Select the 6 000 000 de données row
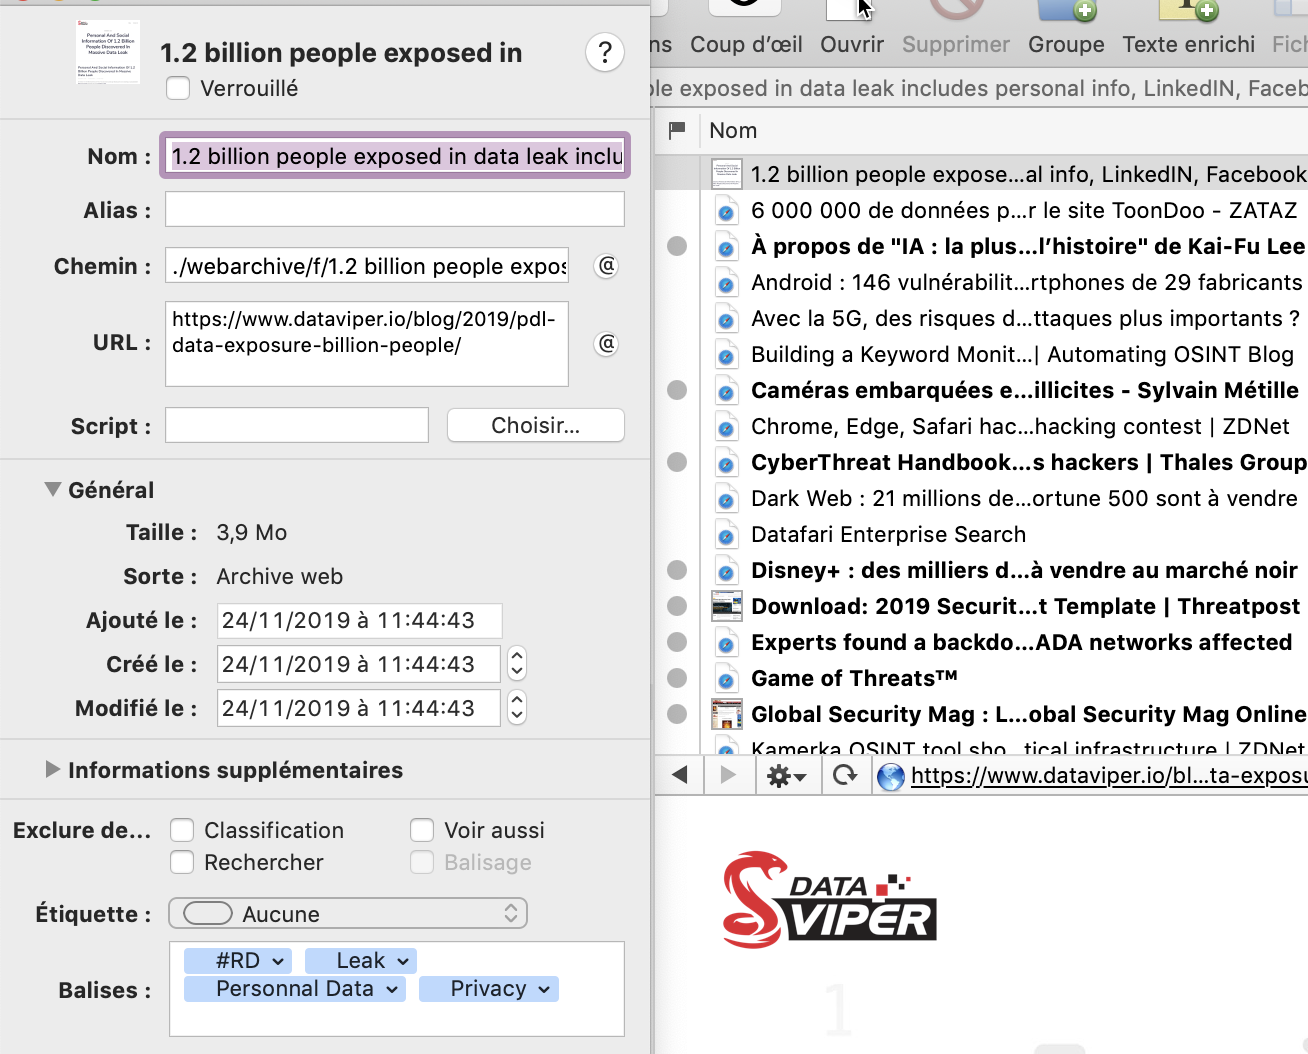The width and height of the screenshot is (1308, 1054). 981,210
